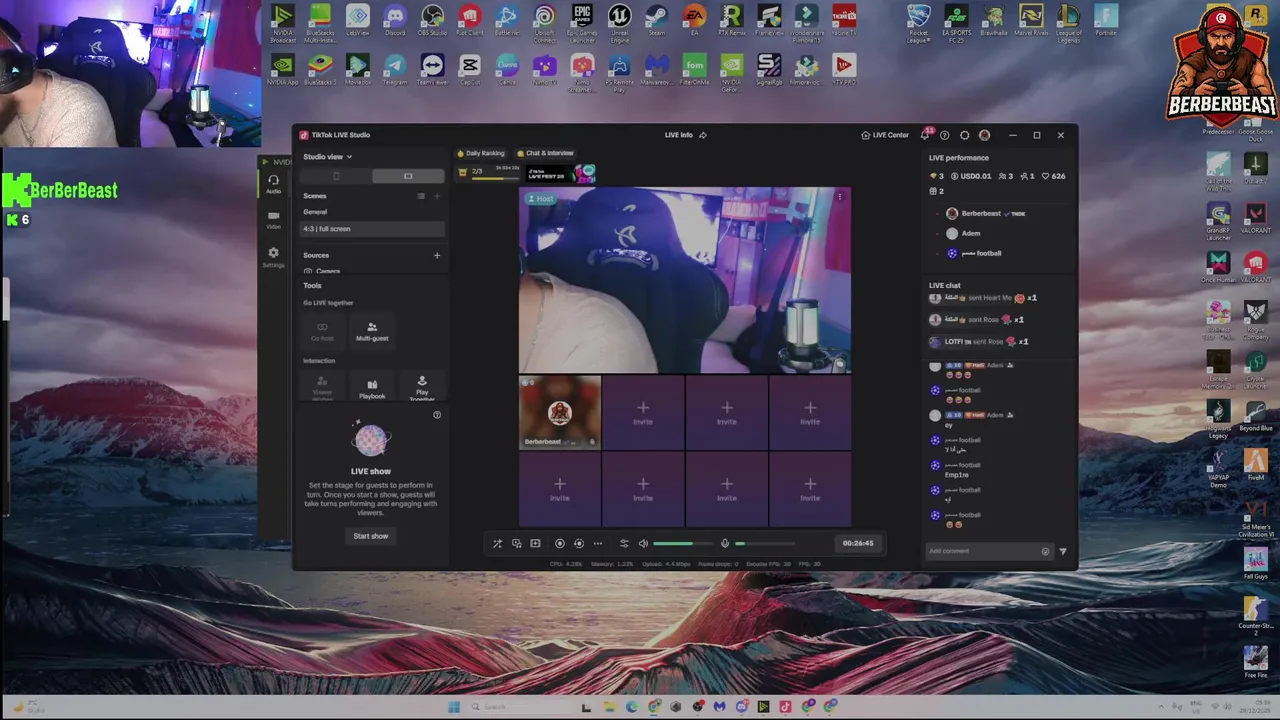Click the 00:26:45 live timer

pos(858,544)
